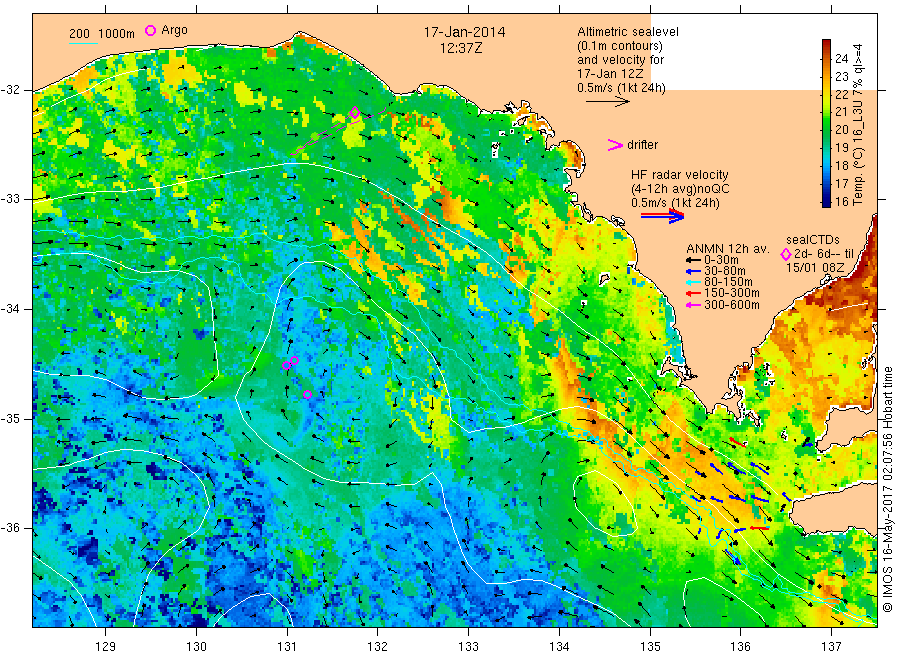Click the blue 30-80m legend arrow
This screenshot has height=660, width=900.
693,271
